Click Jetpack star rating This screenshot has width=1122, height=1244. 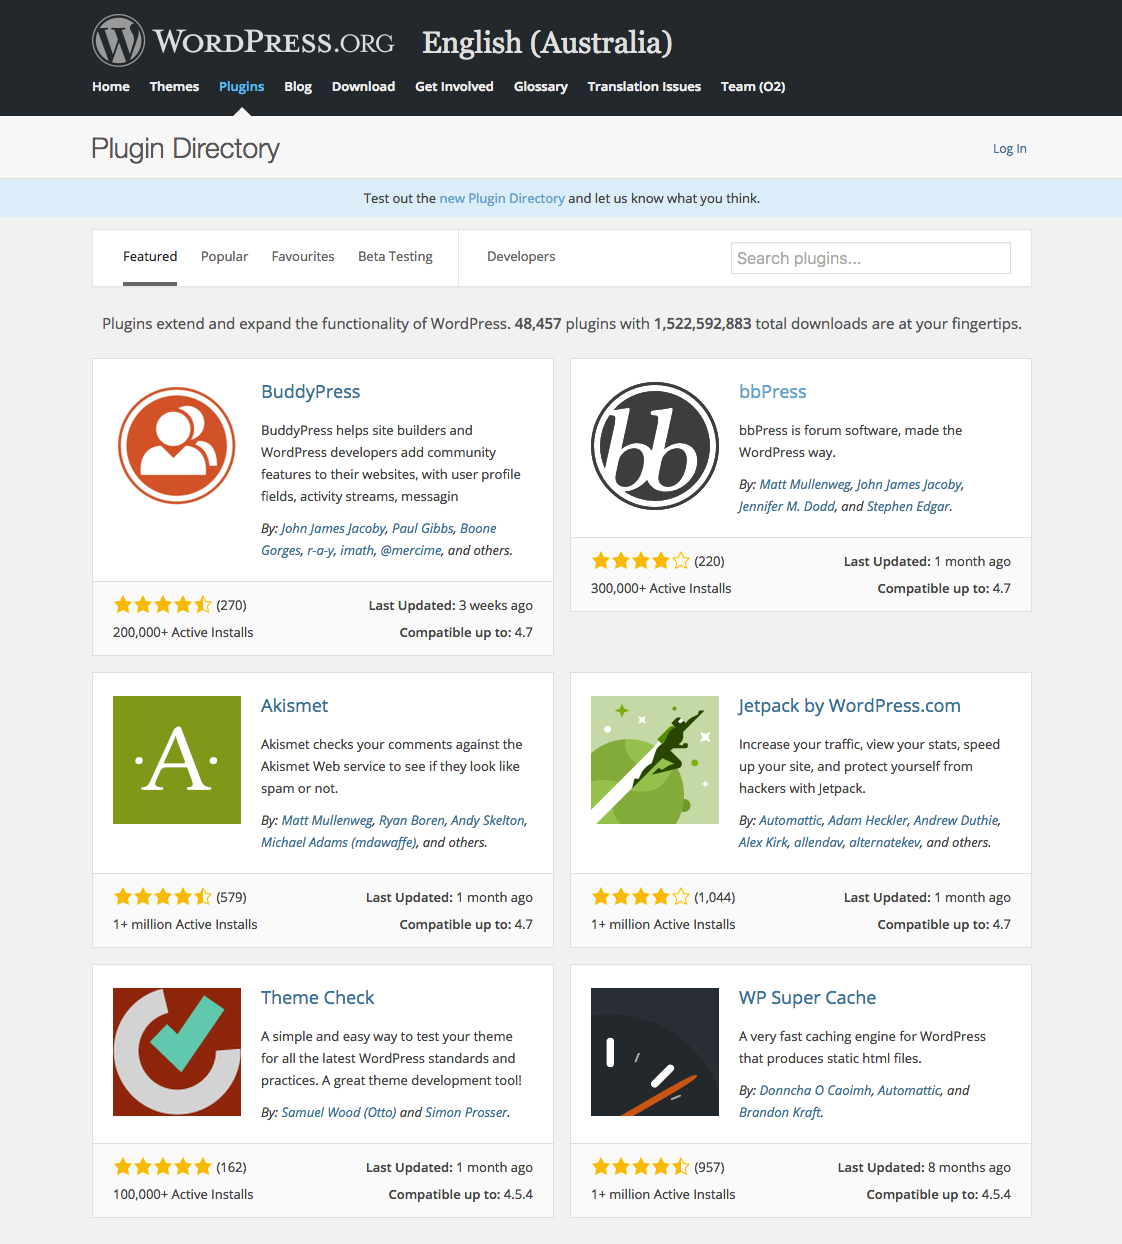point(641,897)
